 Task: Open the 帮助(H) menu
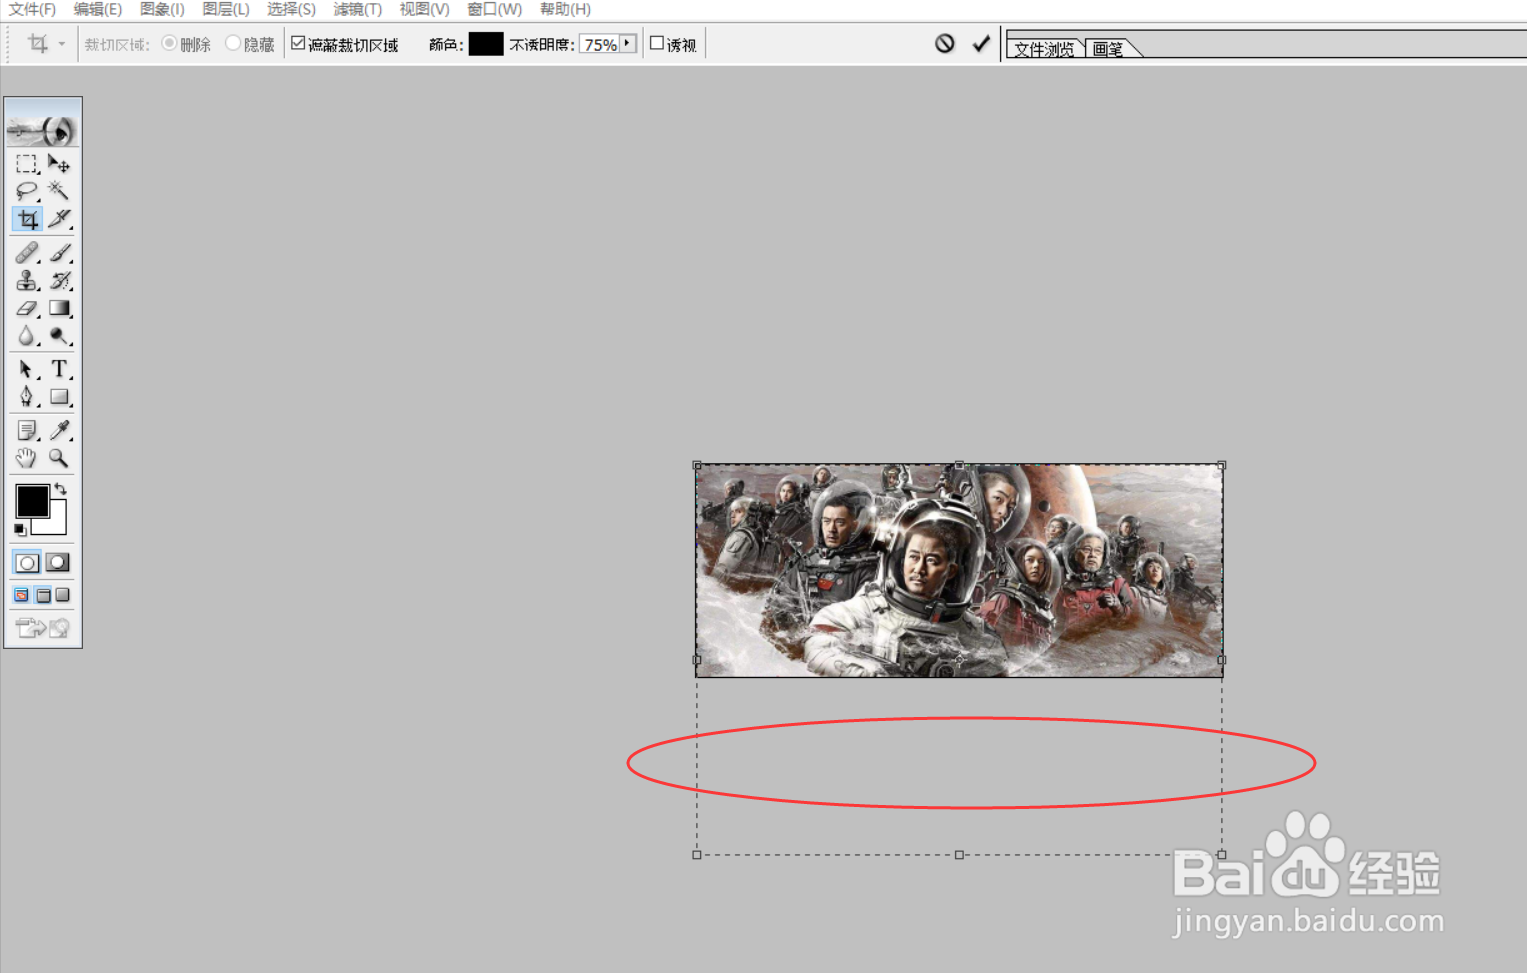pos(565,9)
